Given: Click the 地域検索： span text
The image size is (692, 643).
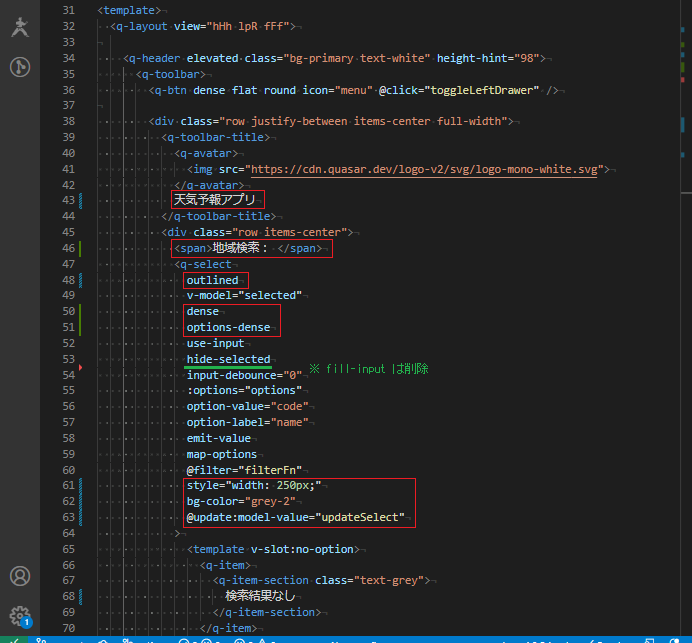Looking at the screenshot, I should pyautogui.click(x=241, y=248).
